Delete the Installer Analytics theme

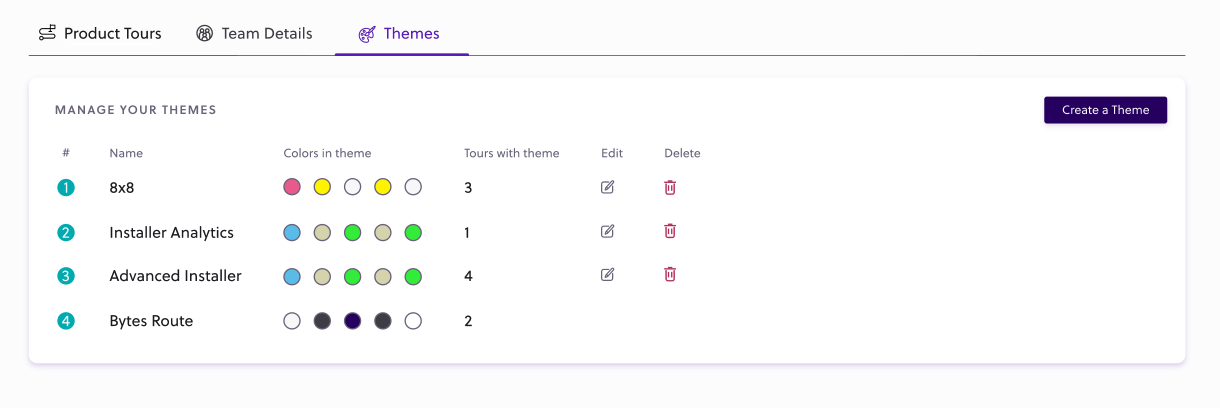point(670,231)
